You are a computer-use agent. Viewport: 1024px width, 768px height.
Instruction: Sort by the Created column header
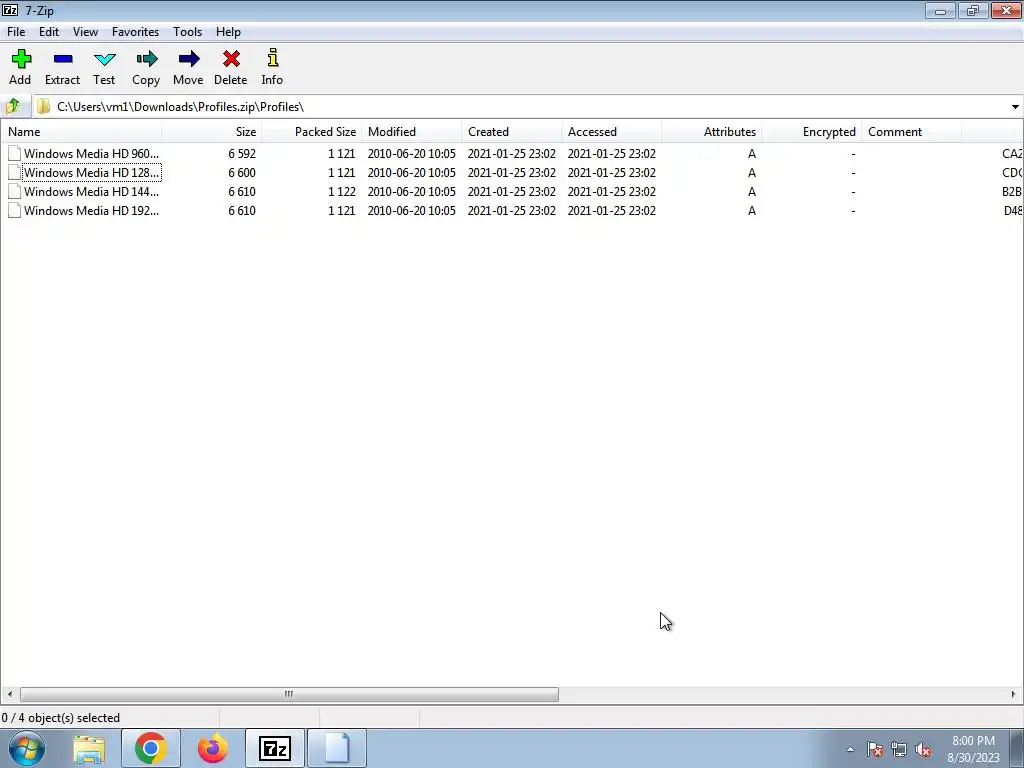[511, 132]
